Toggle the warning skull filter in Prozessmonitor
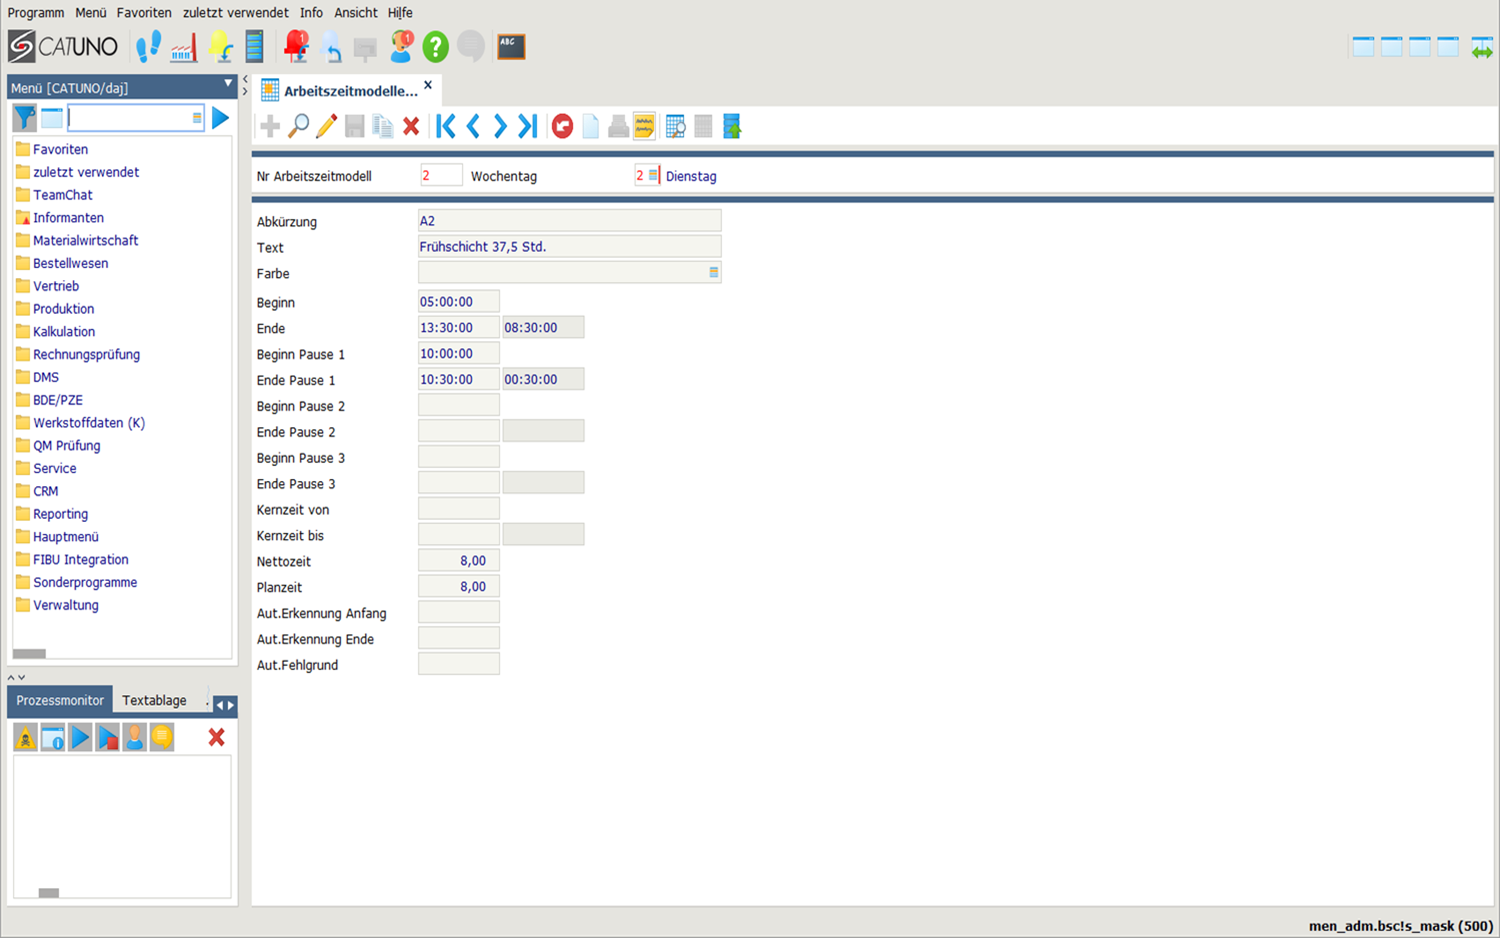This screenshot has width=1500, height=938. pos(25,738)
